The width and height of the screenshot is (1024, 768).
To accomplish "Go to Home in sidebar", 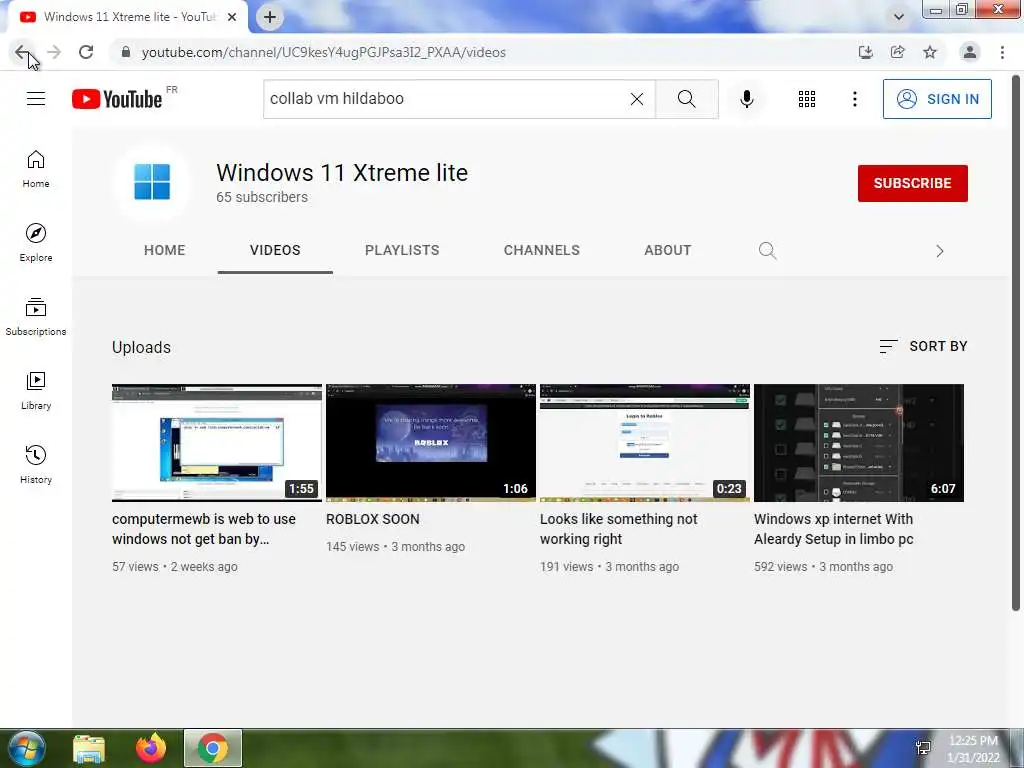I will (x=36, y=169).
